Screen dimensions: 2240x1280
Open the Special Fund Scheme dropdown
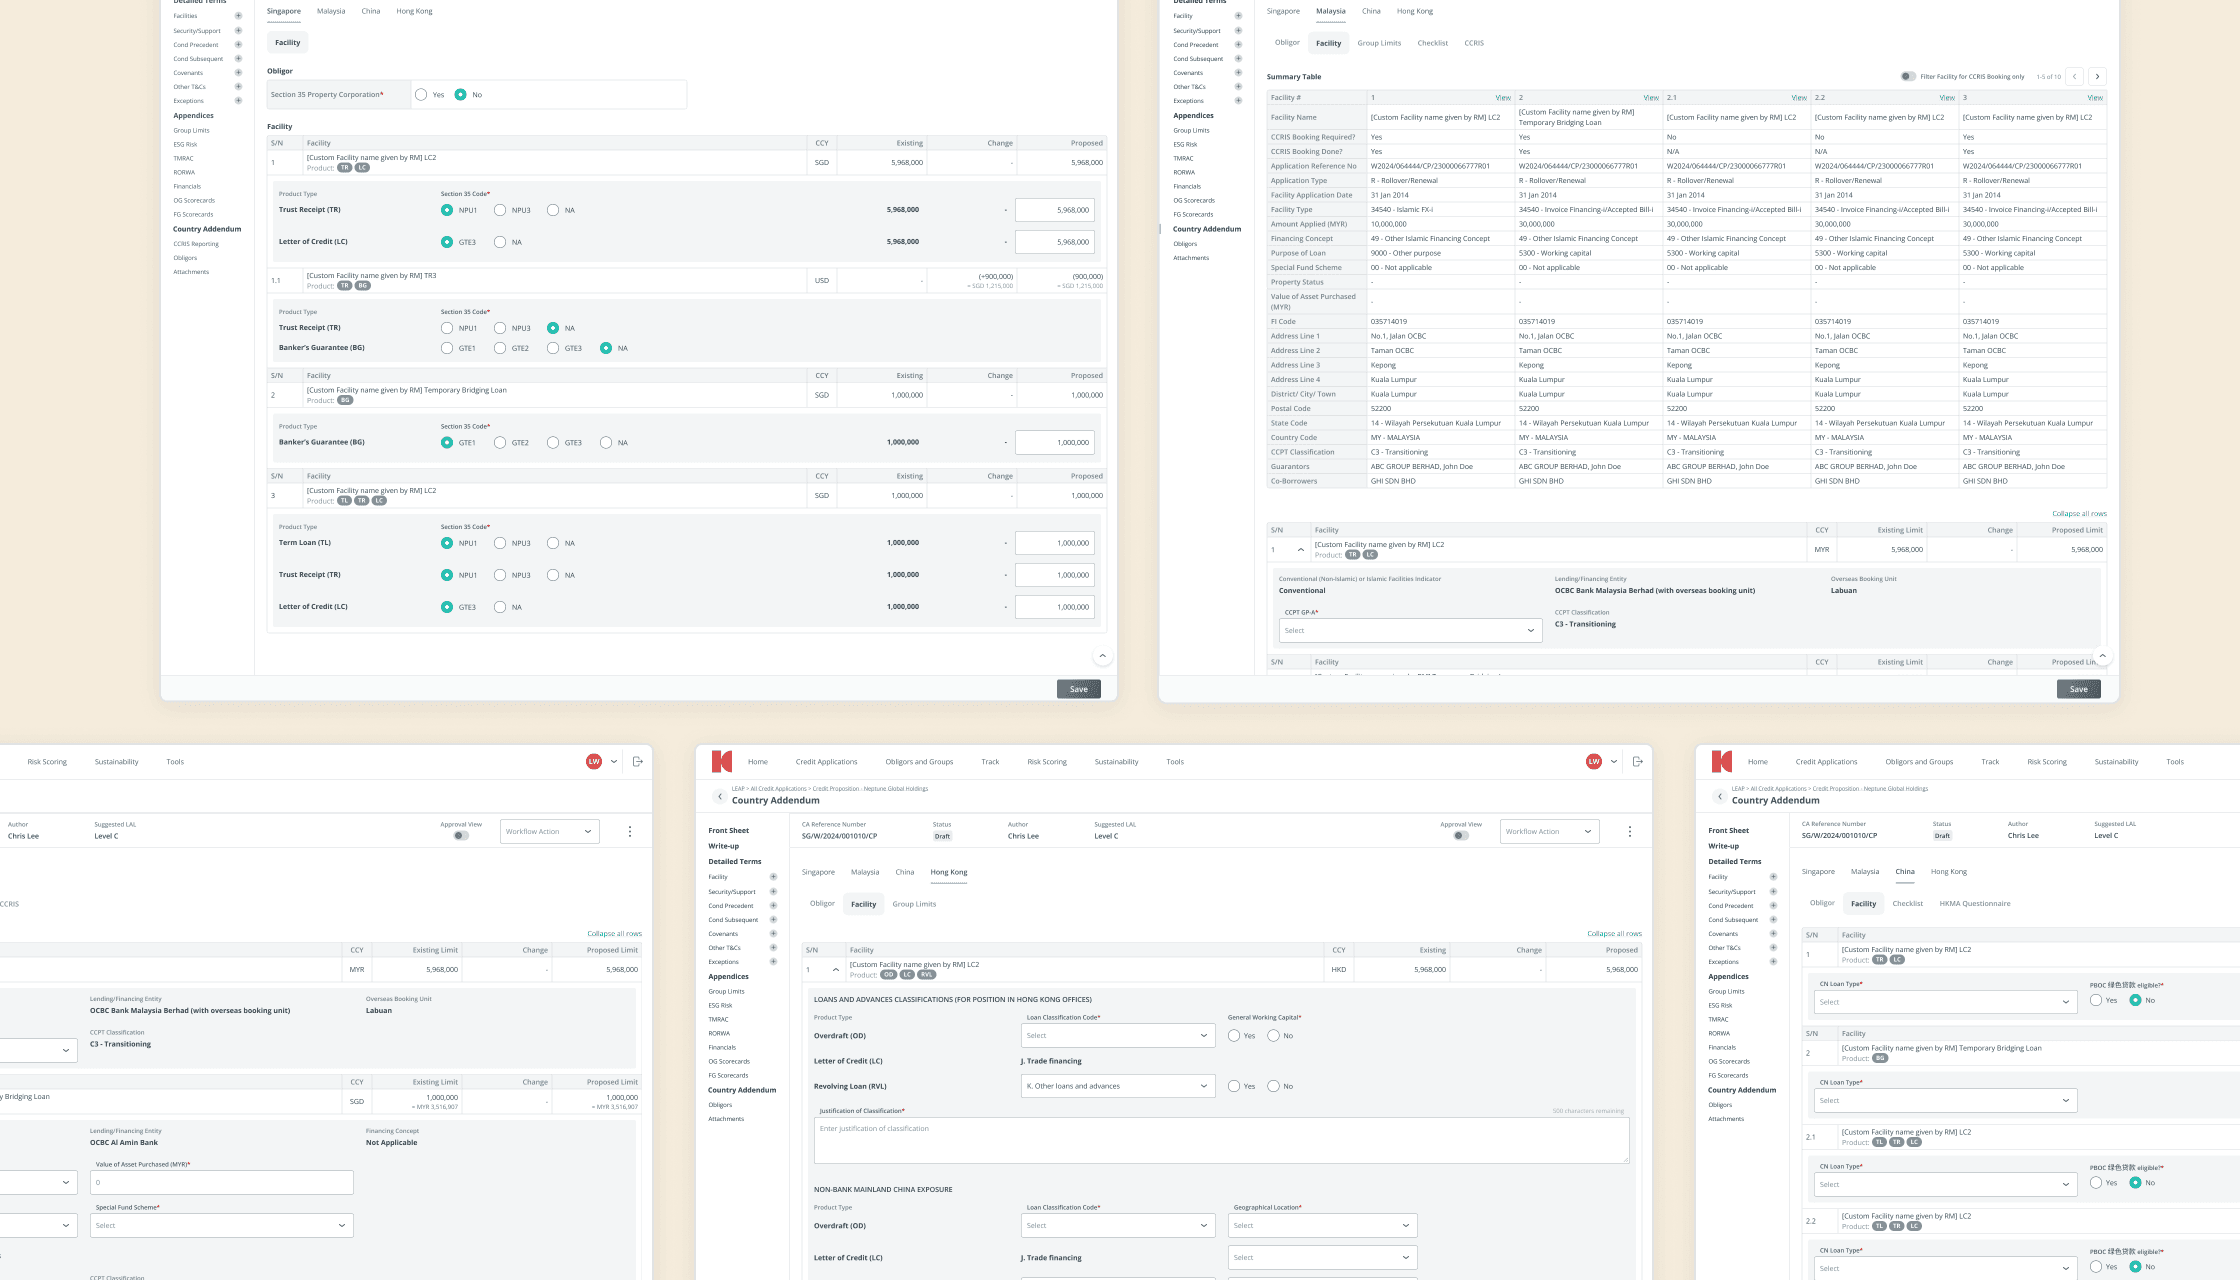[221, 1226]
